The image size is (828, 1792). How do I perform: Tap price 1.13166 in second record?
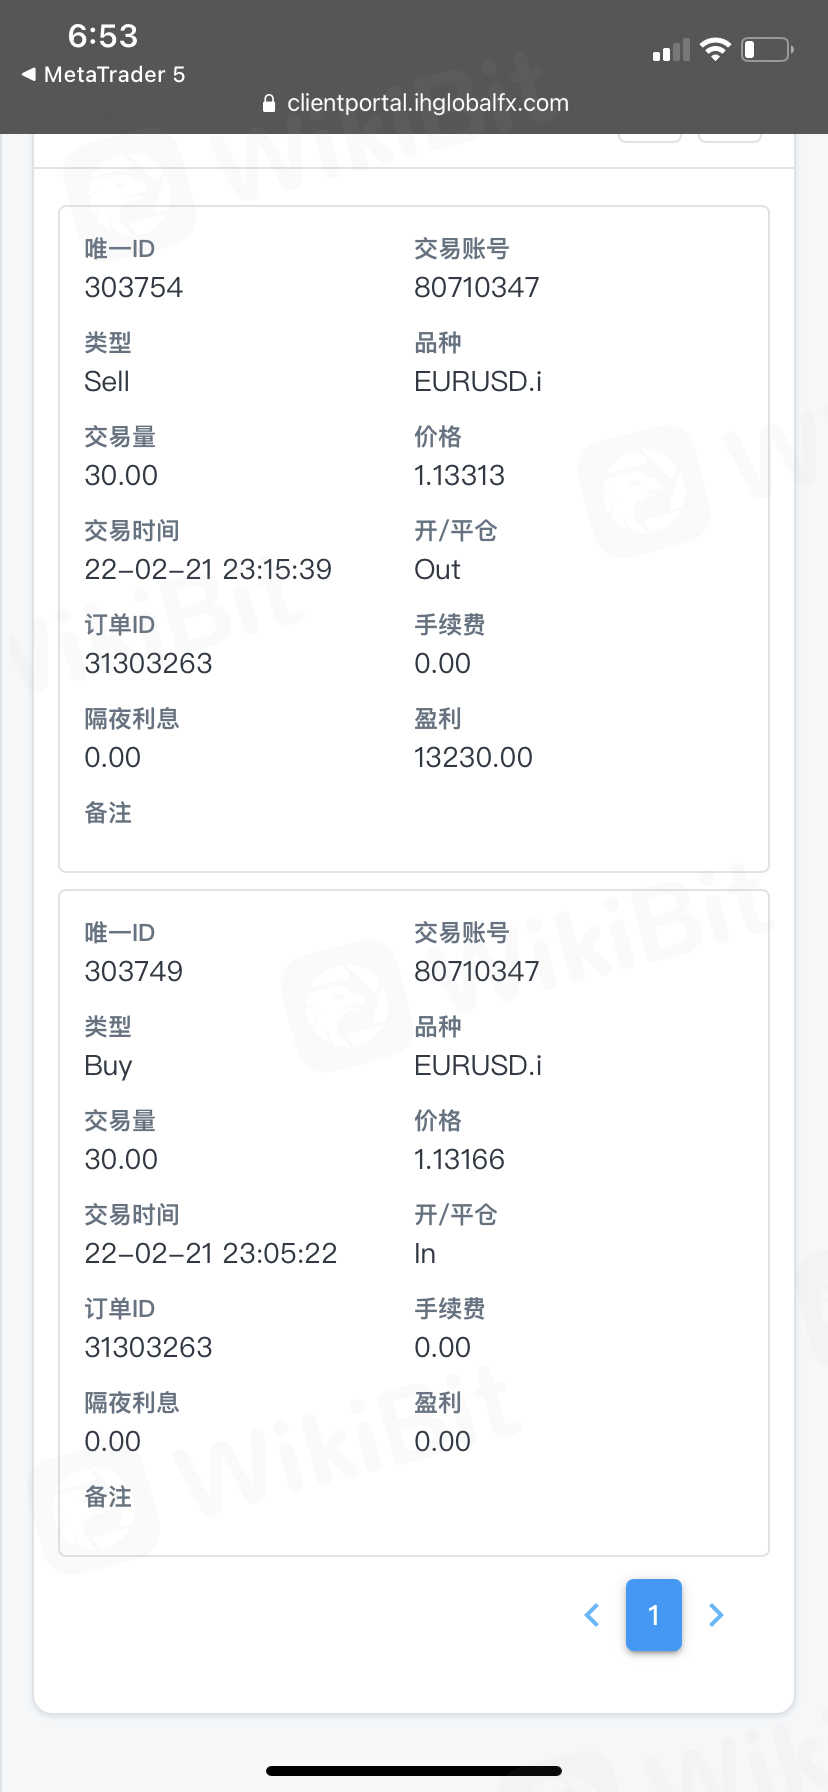pos(459,1160)
